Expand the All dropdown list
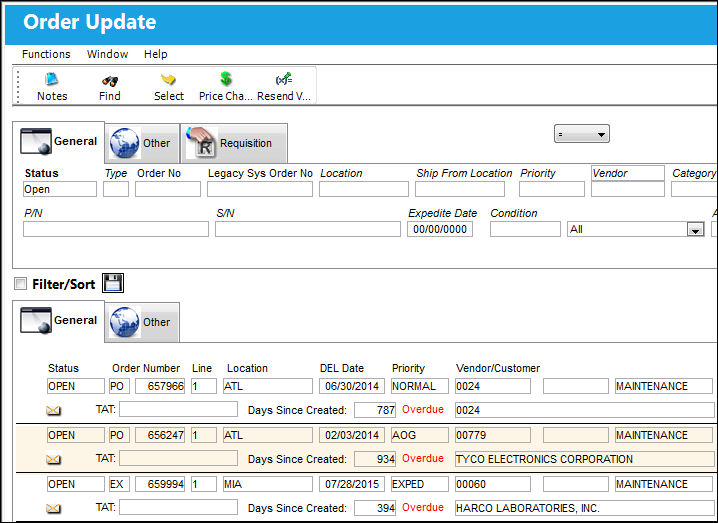 [x=696, y=230]
